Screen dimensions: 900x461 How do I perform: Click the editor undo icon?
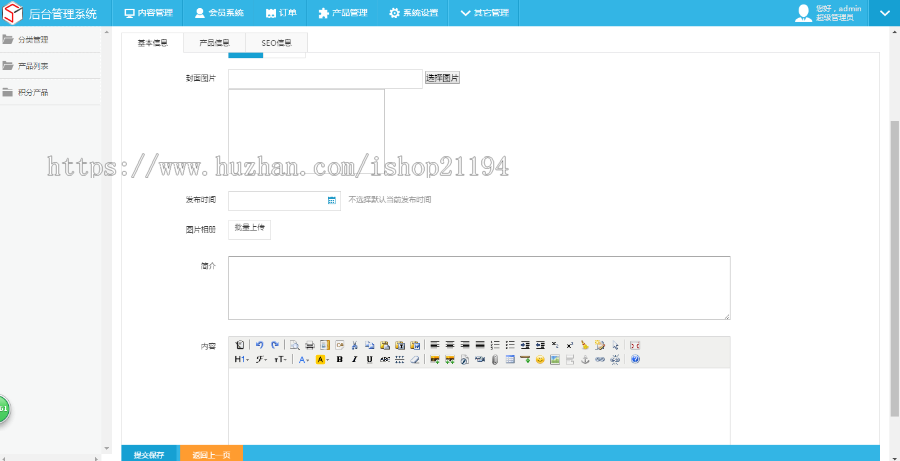click(259, 345)
